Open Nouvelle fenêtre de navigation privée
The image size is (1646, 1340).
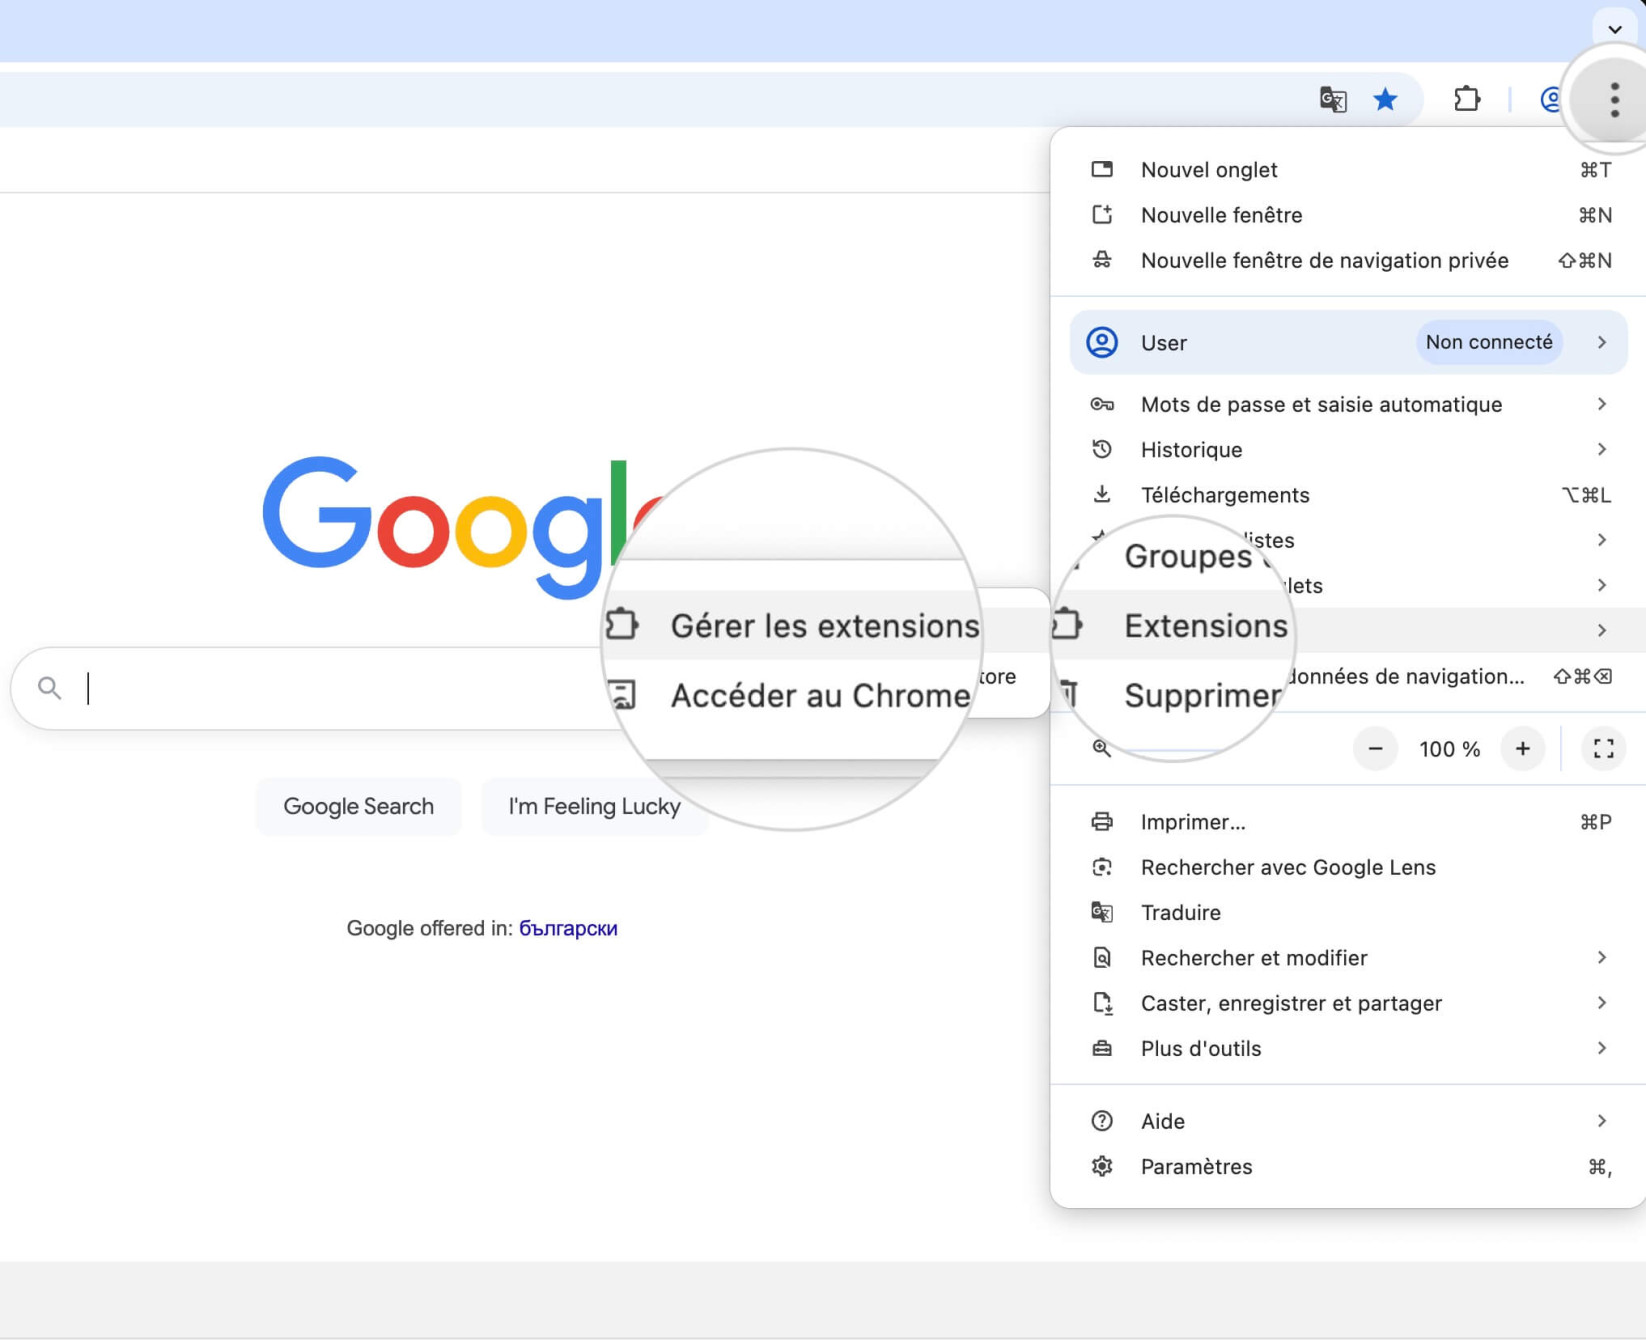1348,260
